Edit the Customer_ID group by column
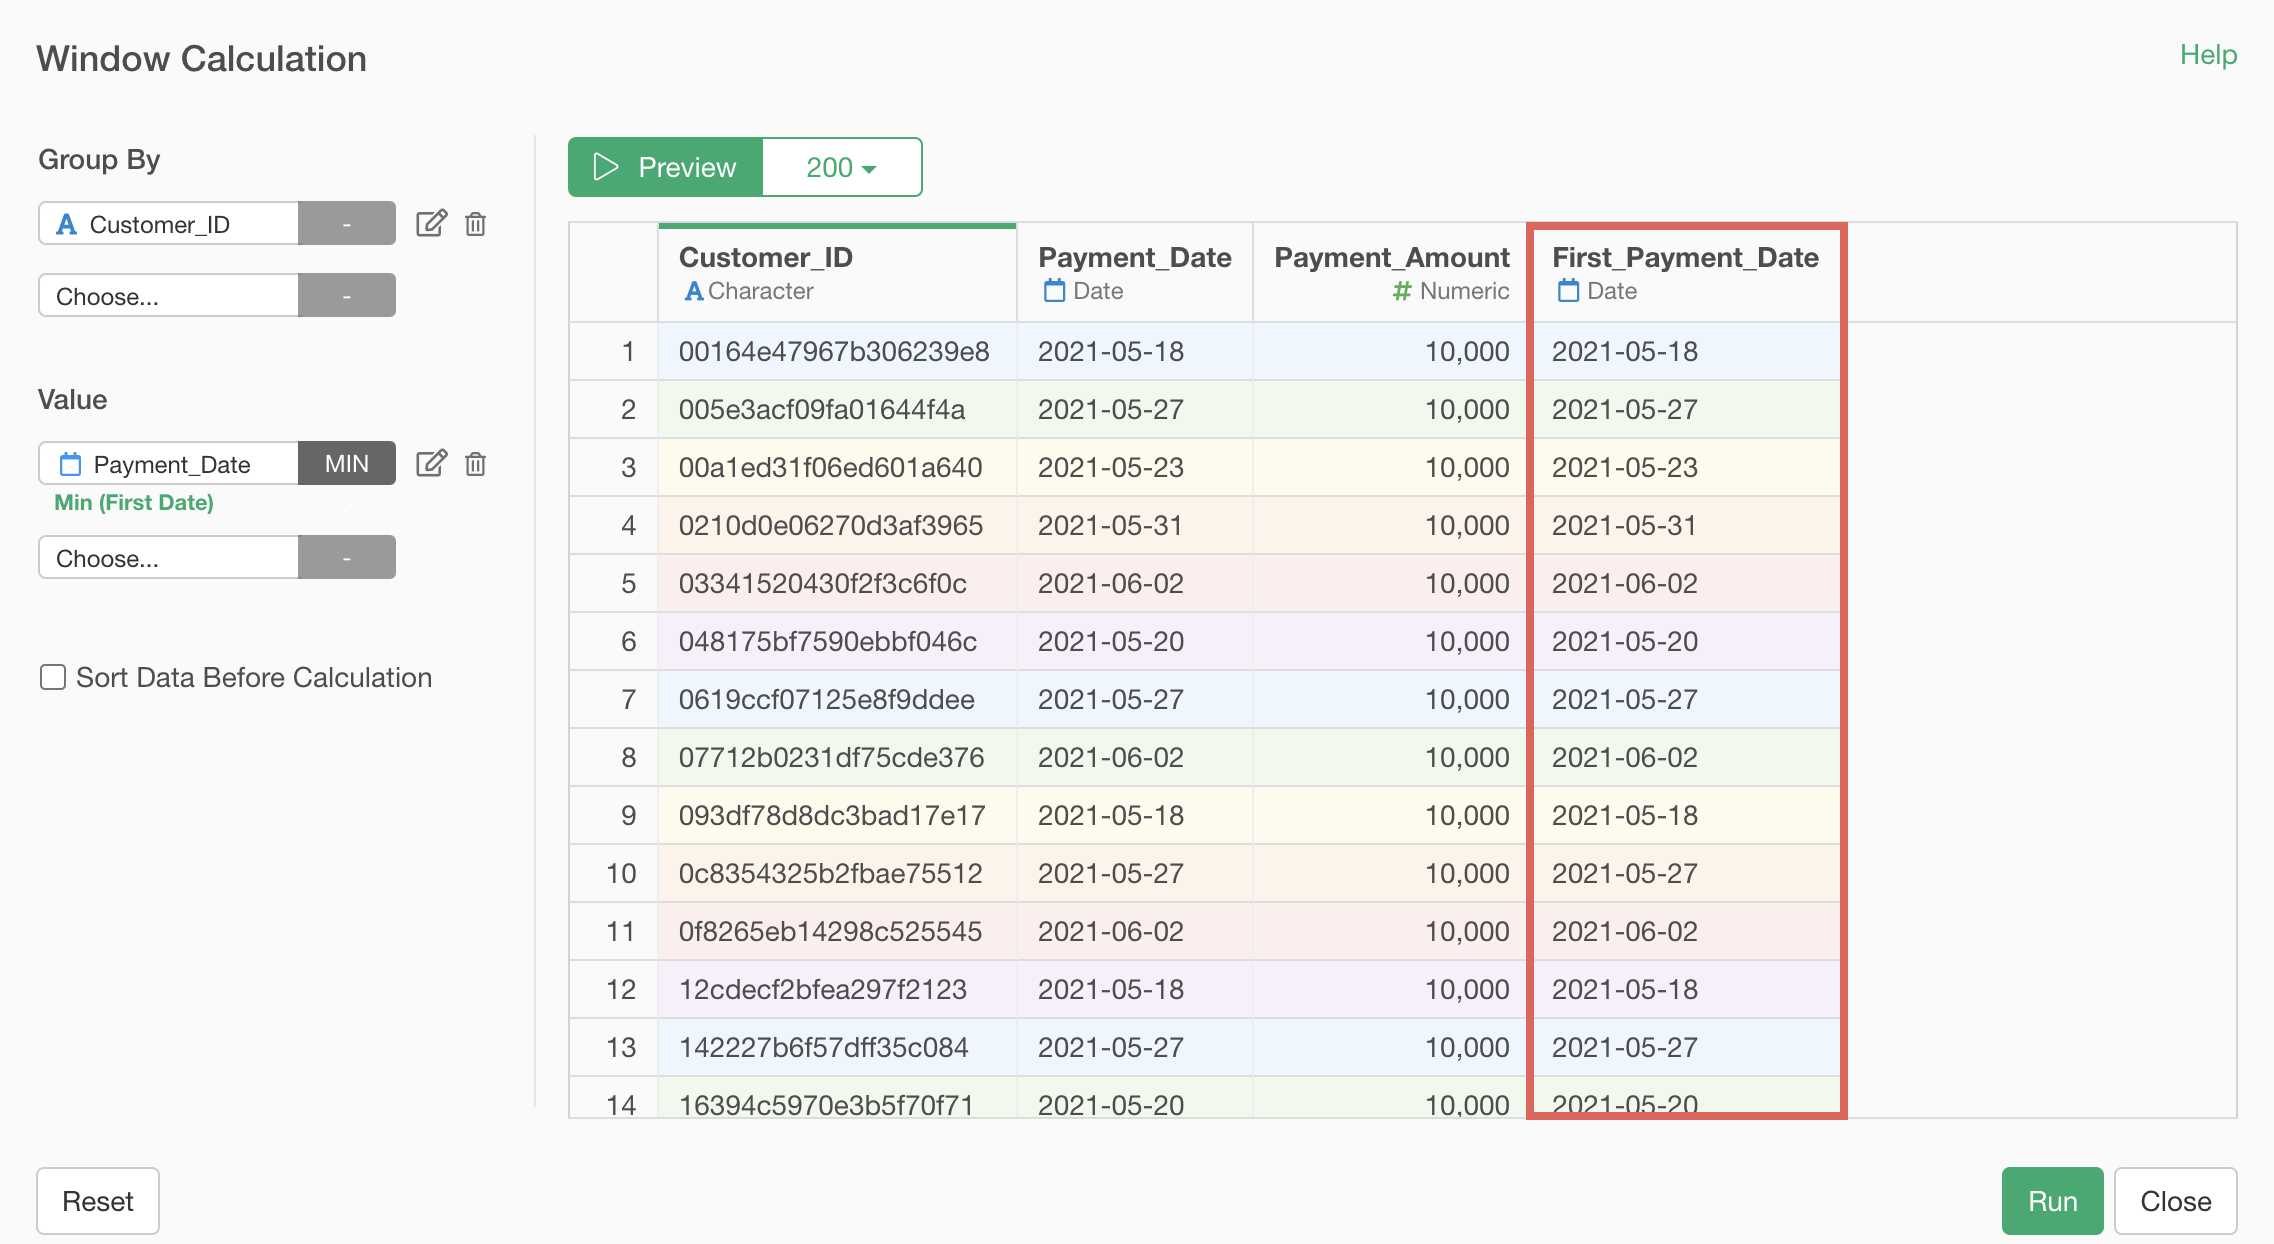2274x1244 pixels. pos(431,223)
